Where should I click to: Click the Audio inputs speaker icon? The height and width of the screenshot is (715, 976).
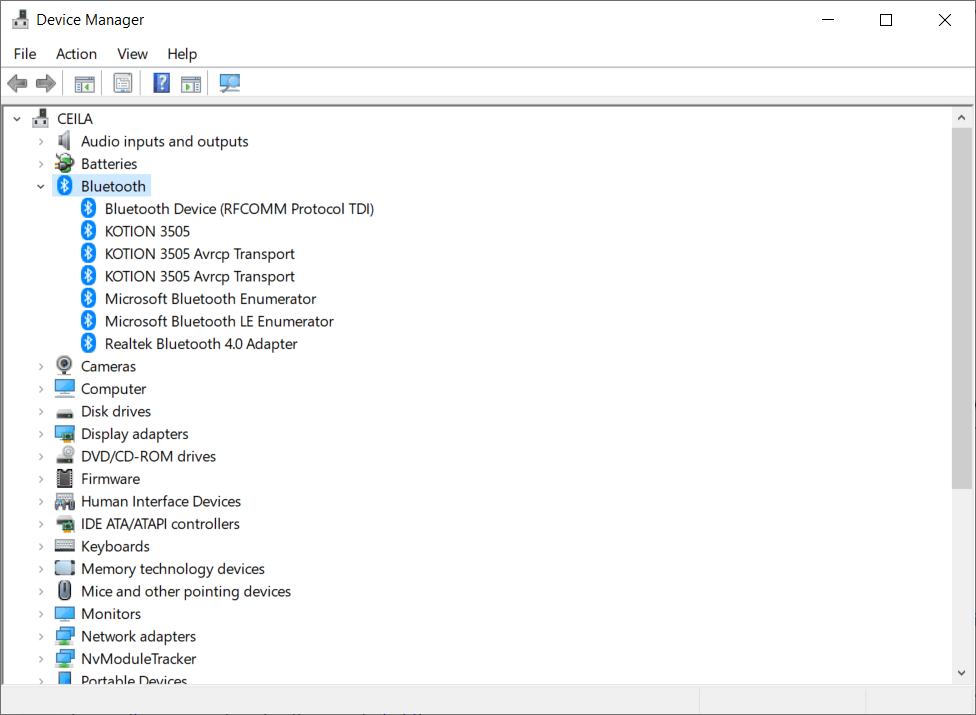pyautogui.click(x=64, y=141)
